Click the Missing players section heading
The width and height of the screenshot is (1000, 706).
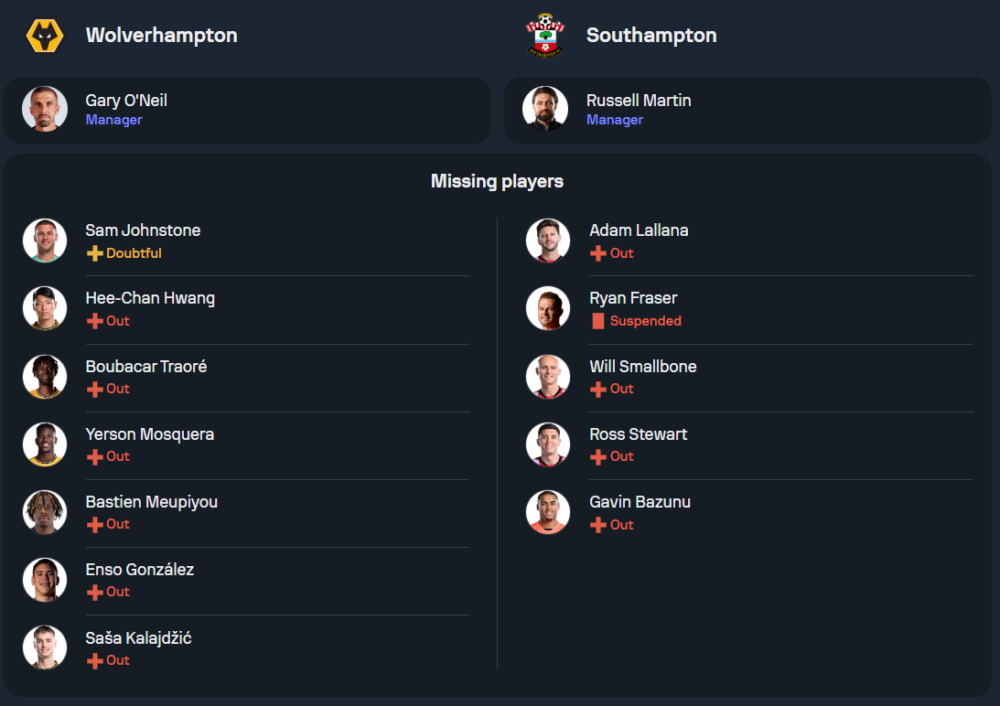point(497,181)
